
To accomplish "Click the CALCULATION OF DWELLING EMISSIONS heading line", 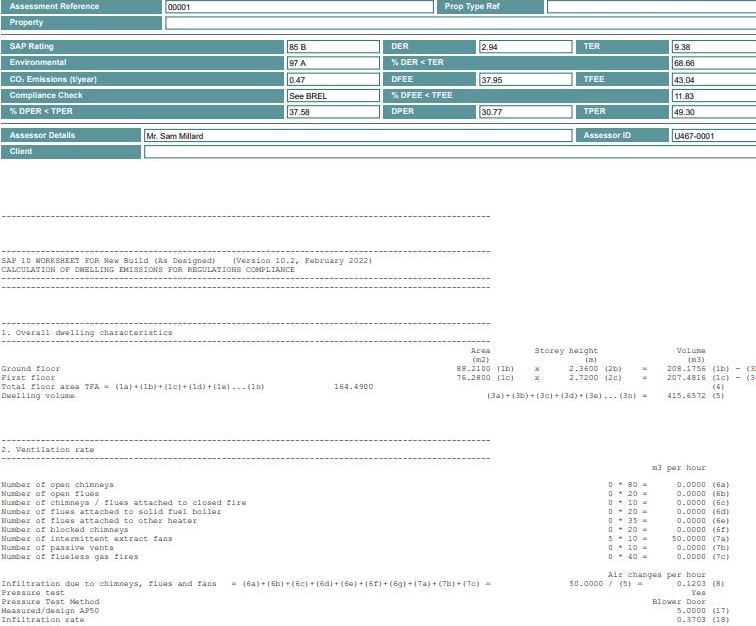I will 148,270.
